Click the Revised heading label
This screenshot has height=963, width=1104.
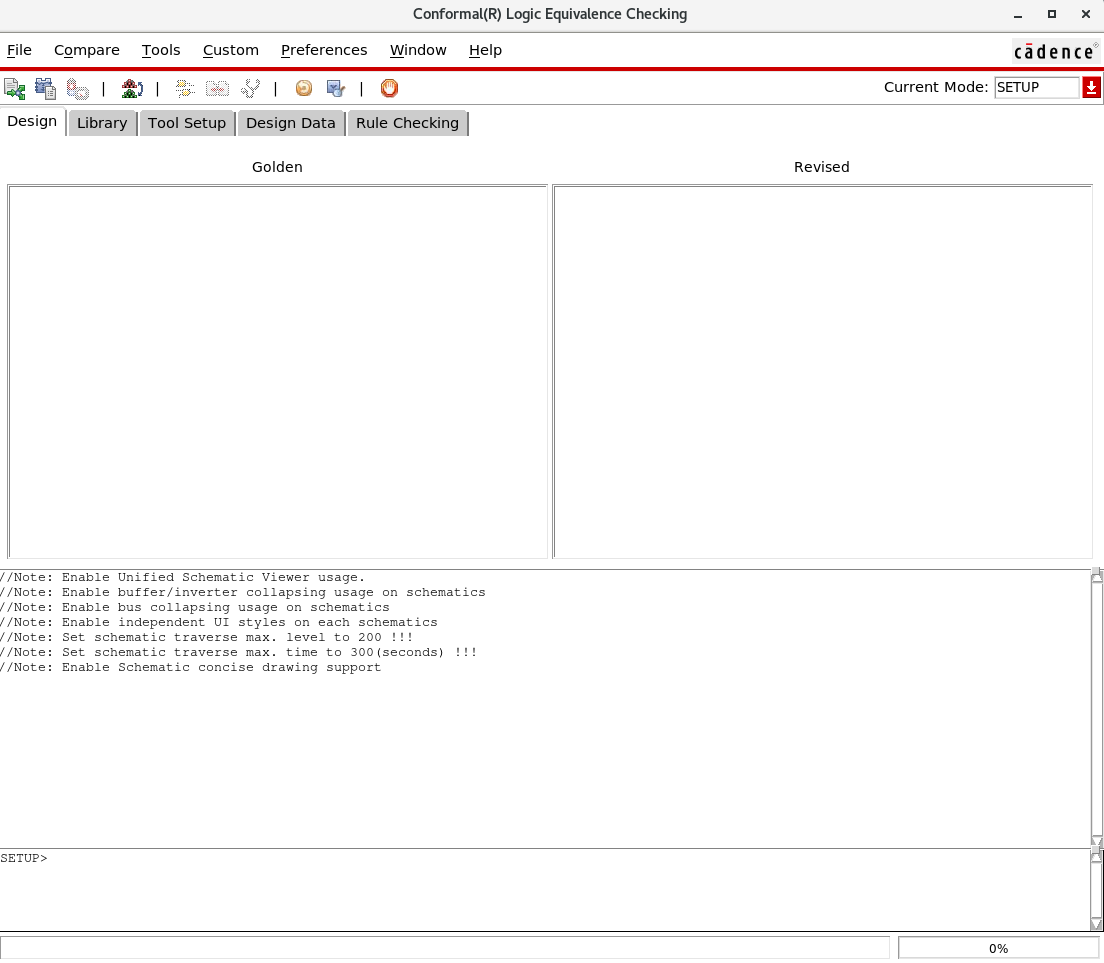pos(822,167)
